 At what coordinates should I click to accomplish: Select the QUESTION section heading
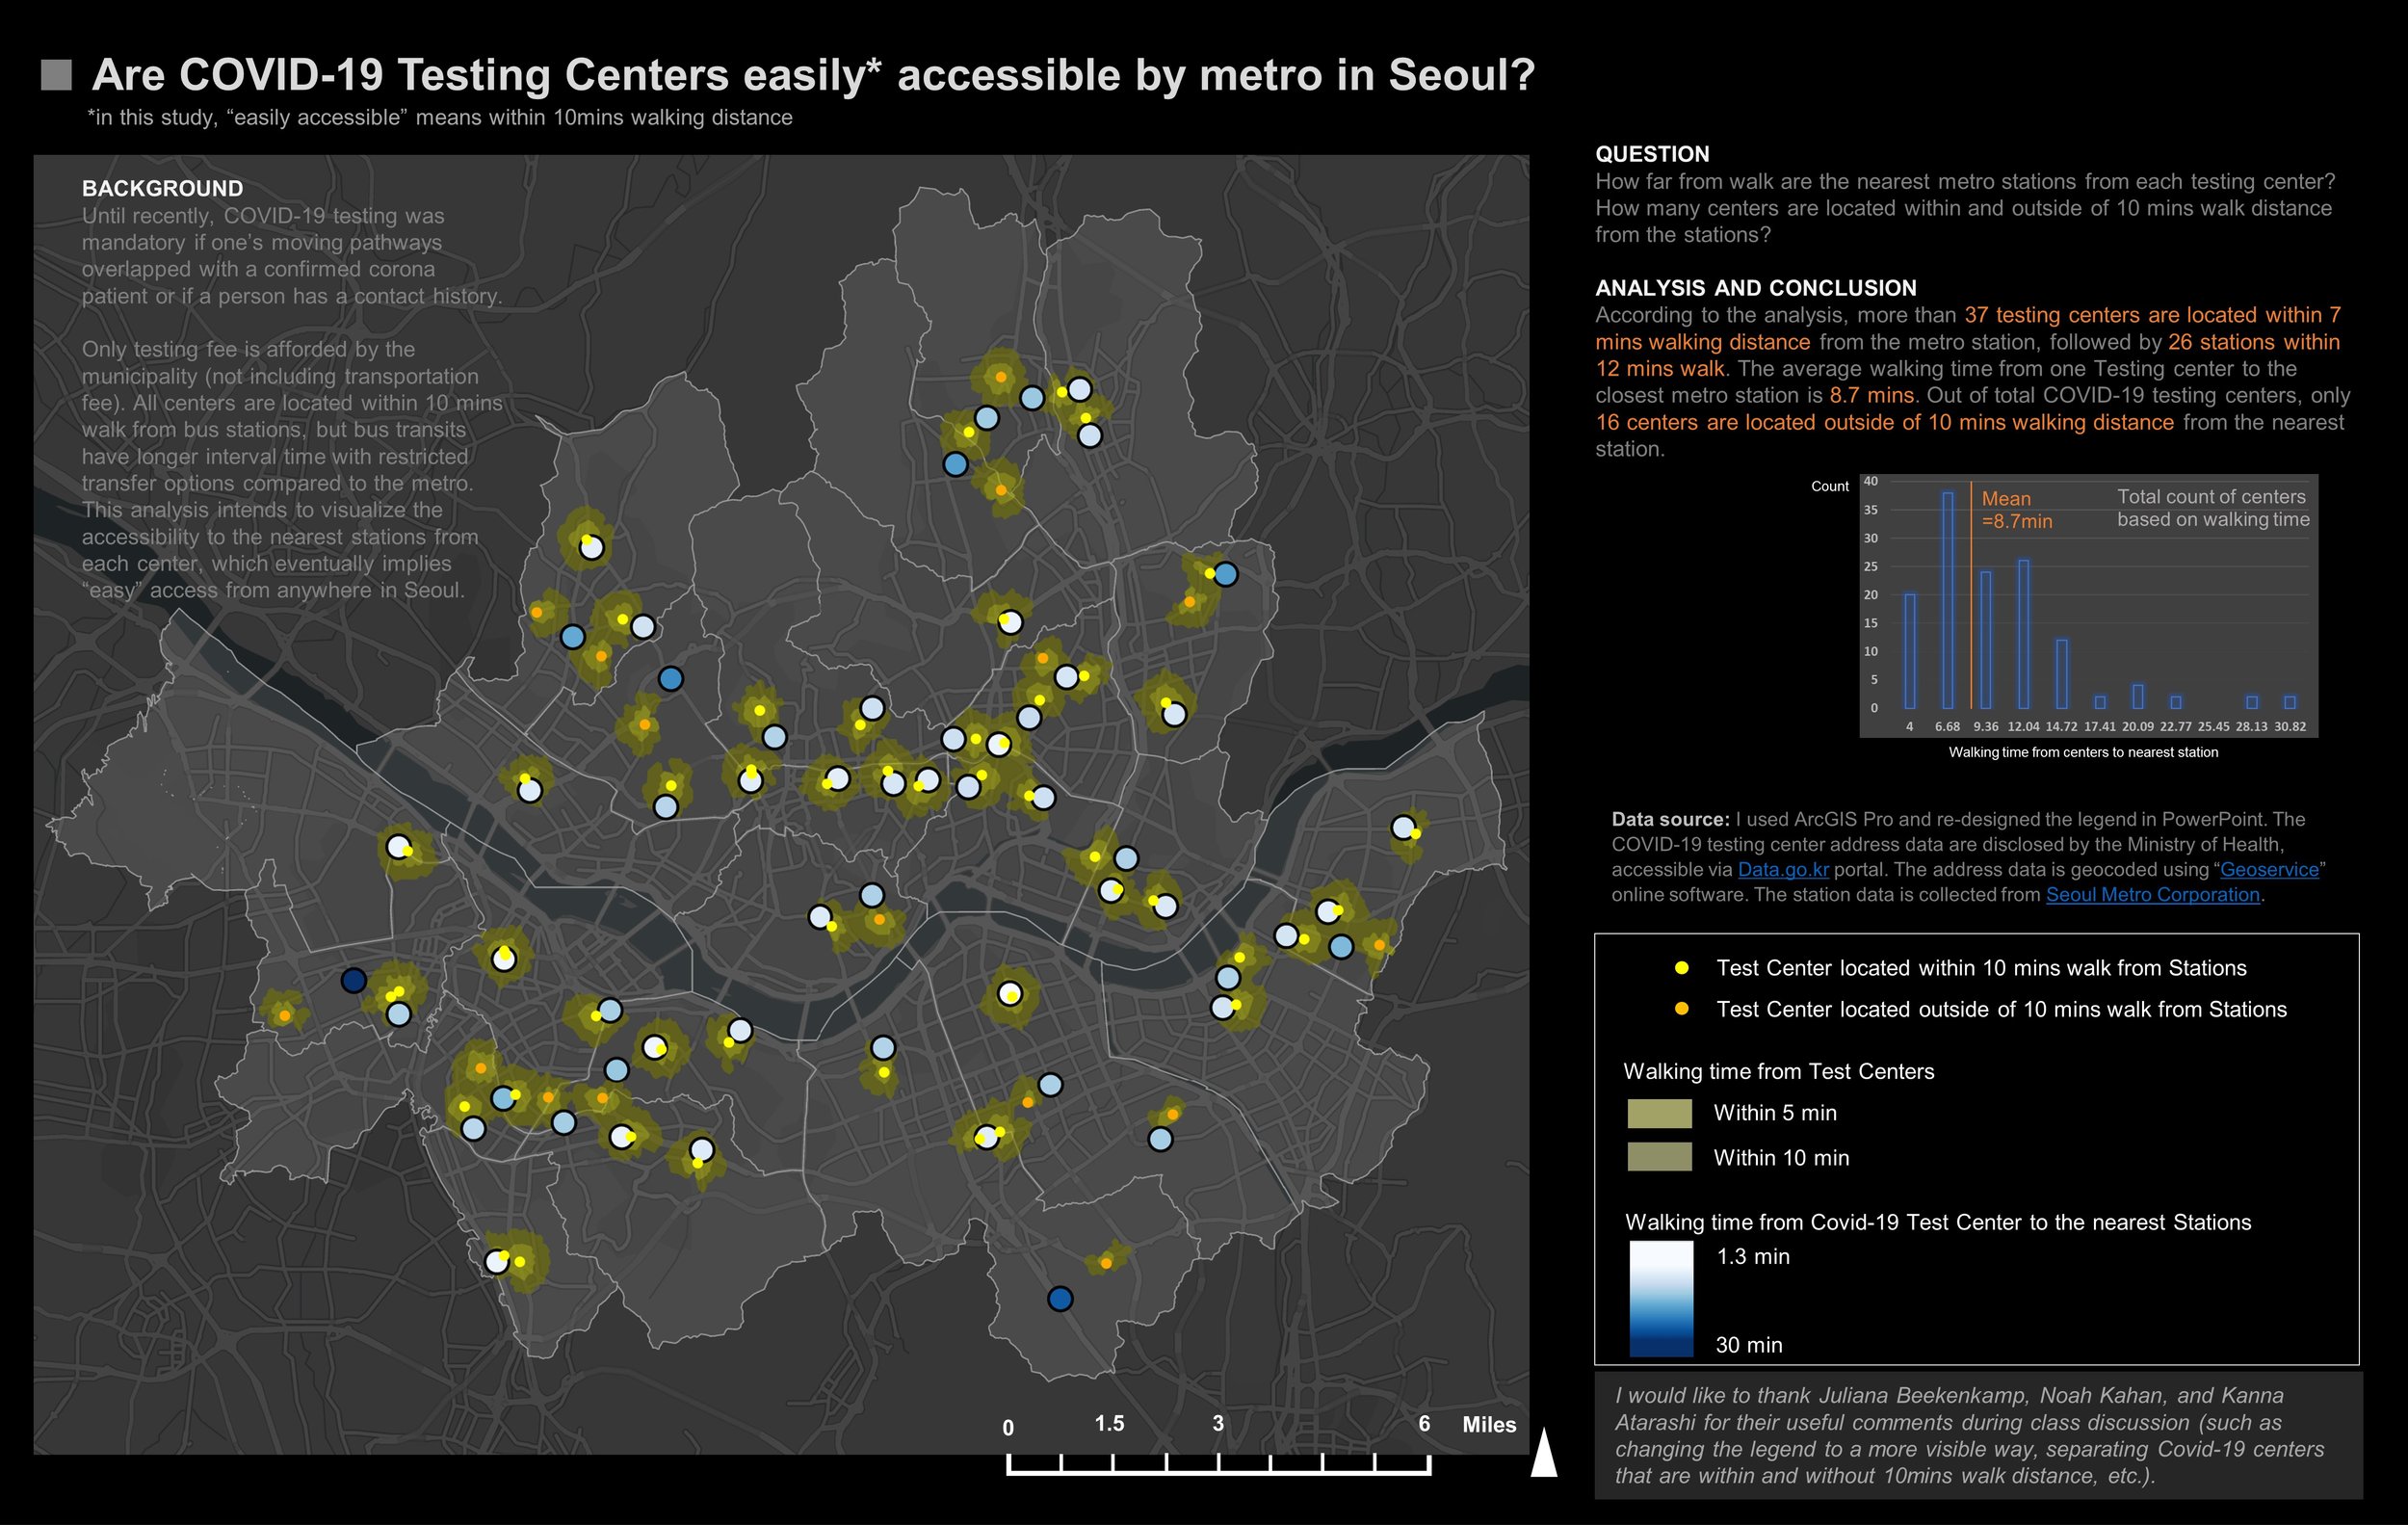tap(1652, 155)
